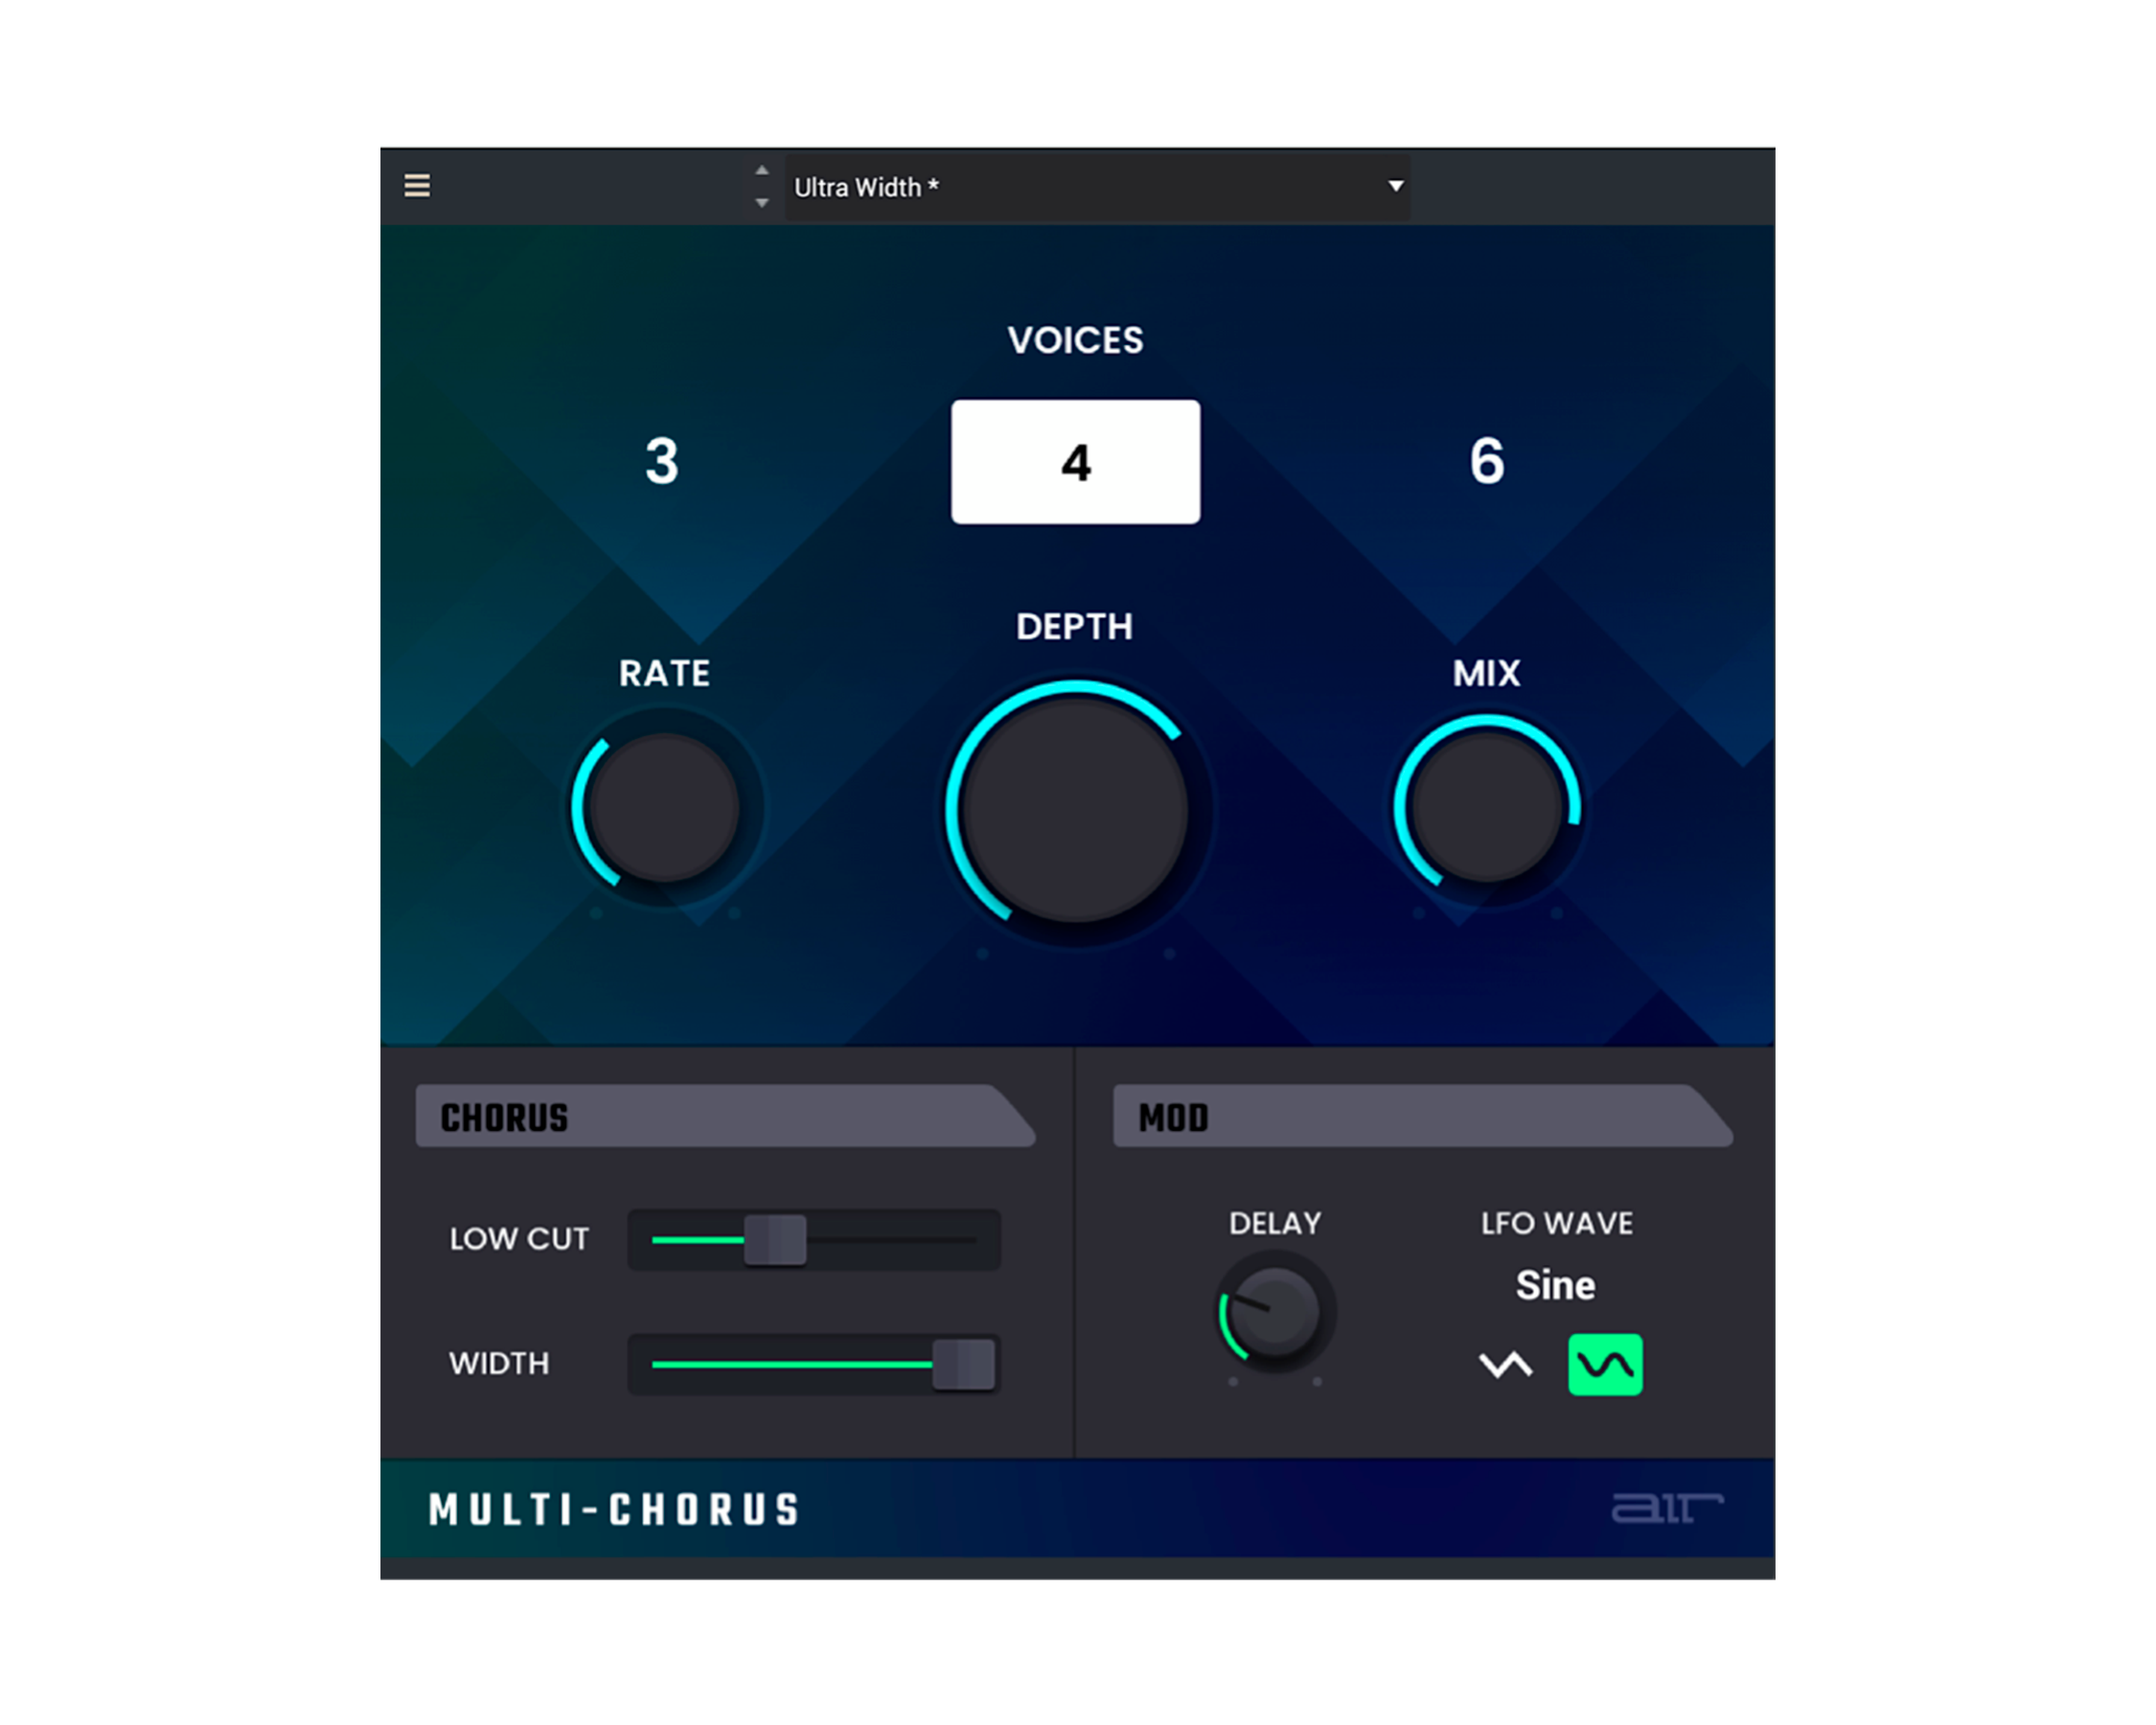Click the Mix knob
Viewport: 2156px width, 1725px height.
pos(1488,808)
